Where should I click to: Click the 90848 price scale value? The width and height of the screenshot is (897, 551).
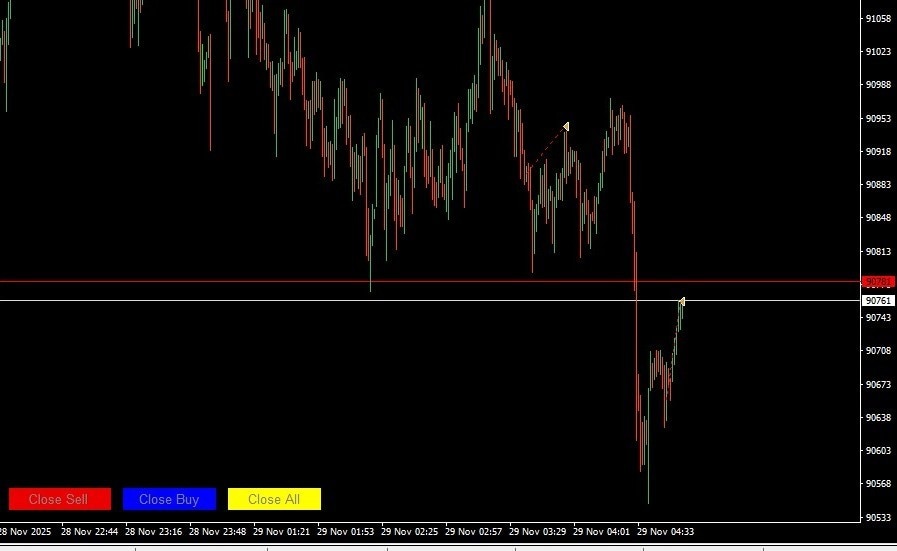(878, 218)
